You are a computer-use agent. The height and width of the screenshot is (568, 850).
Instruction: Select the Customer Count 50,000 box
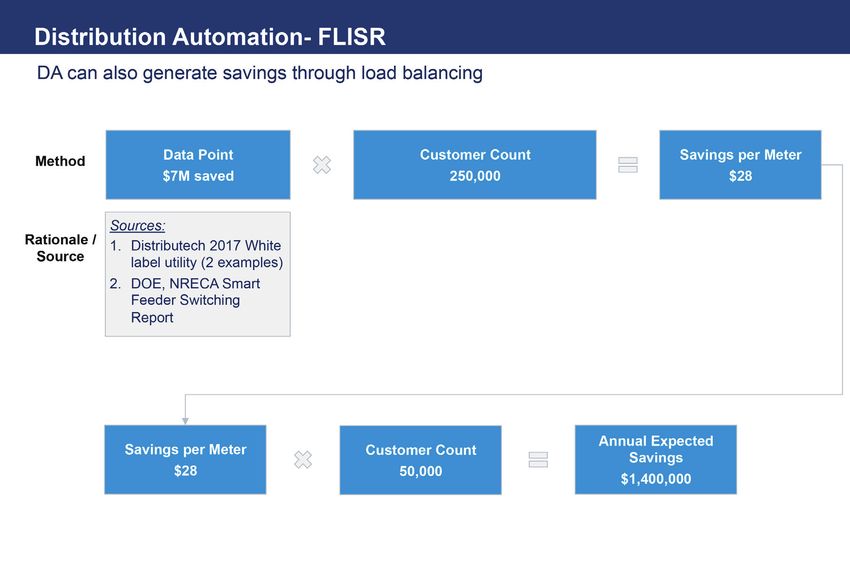click(x=420, y=460)
